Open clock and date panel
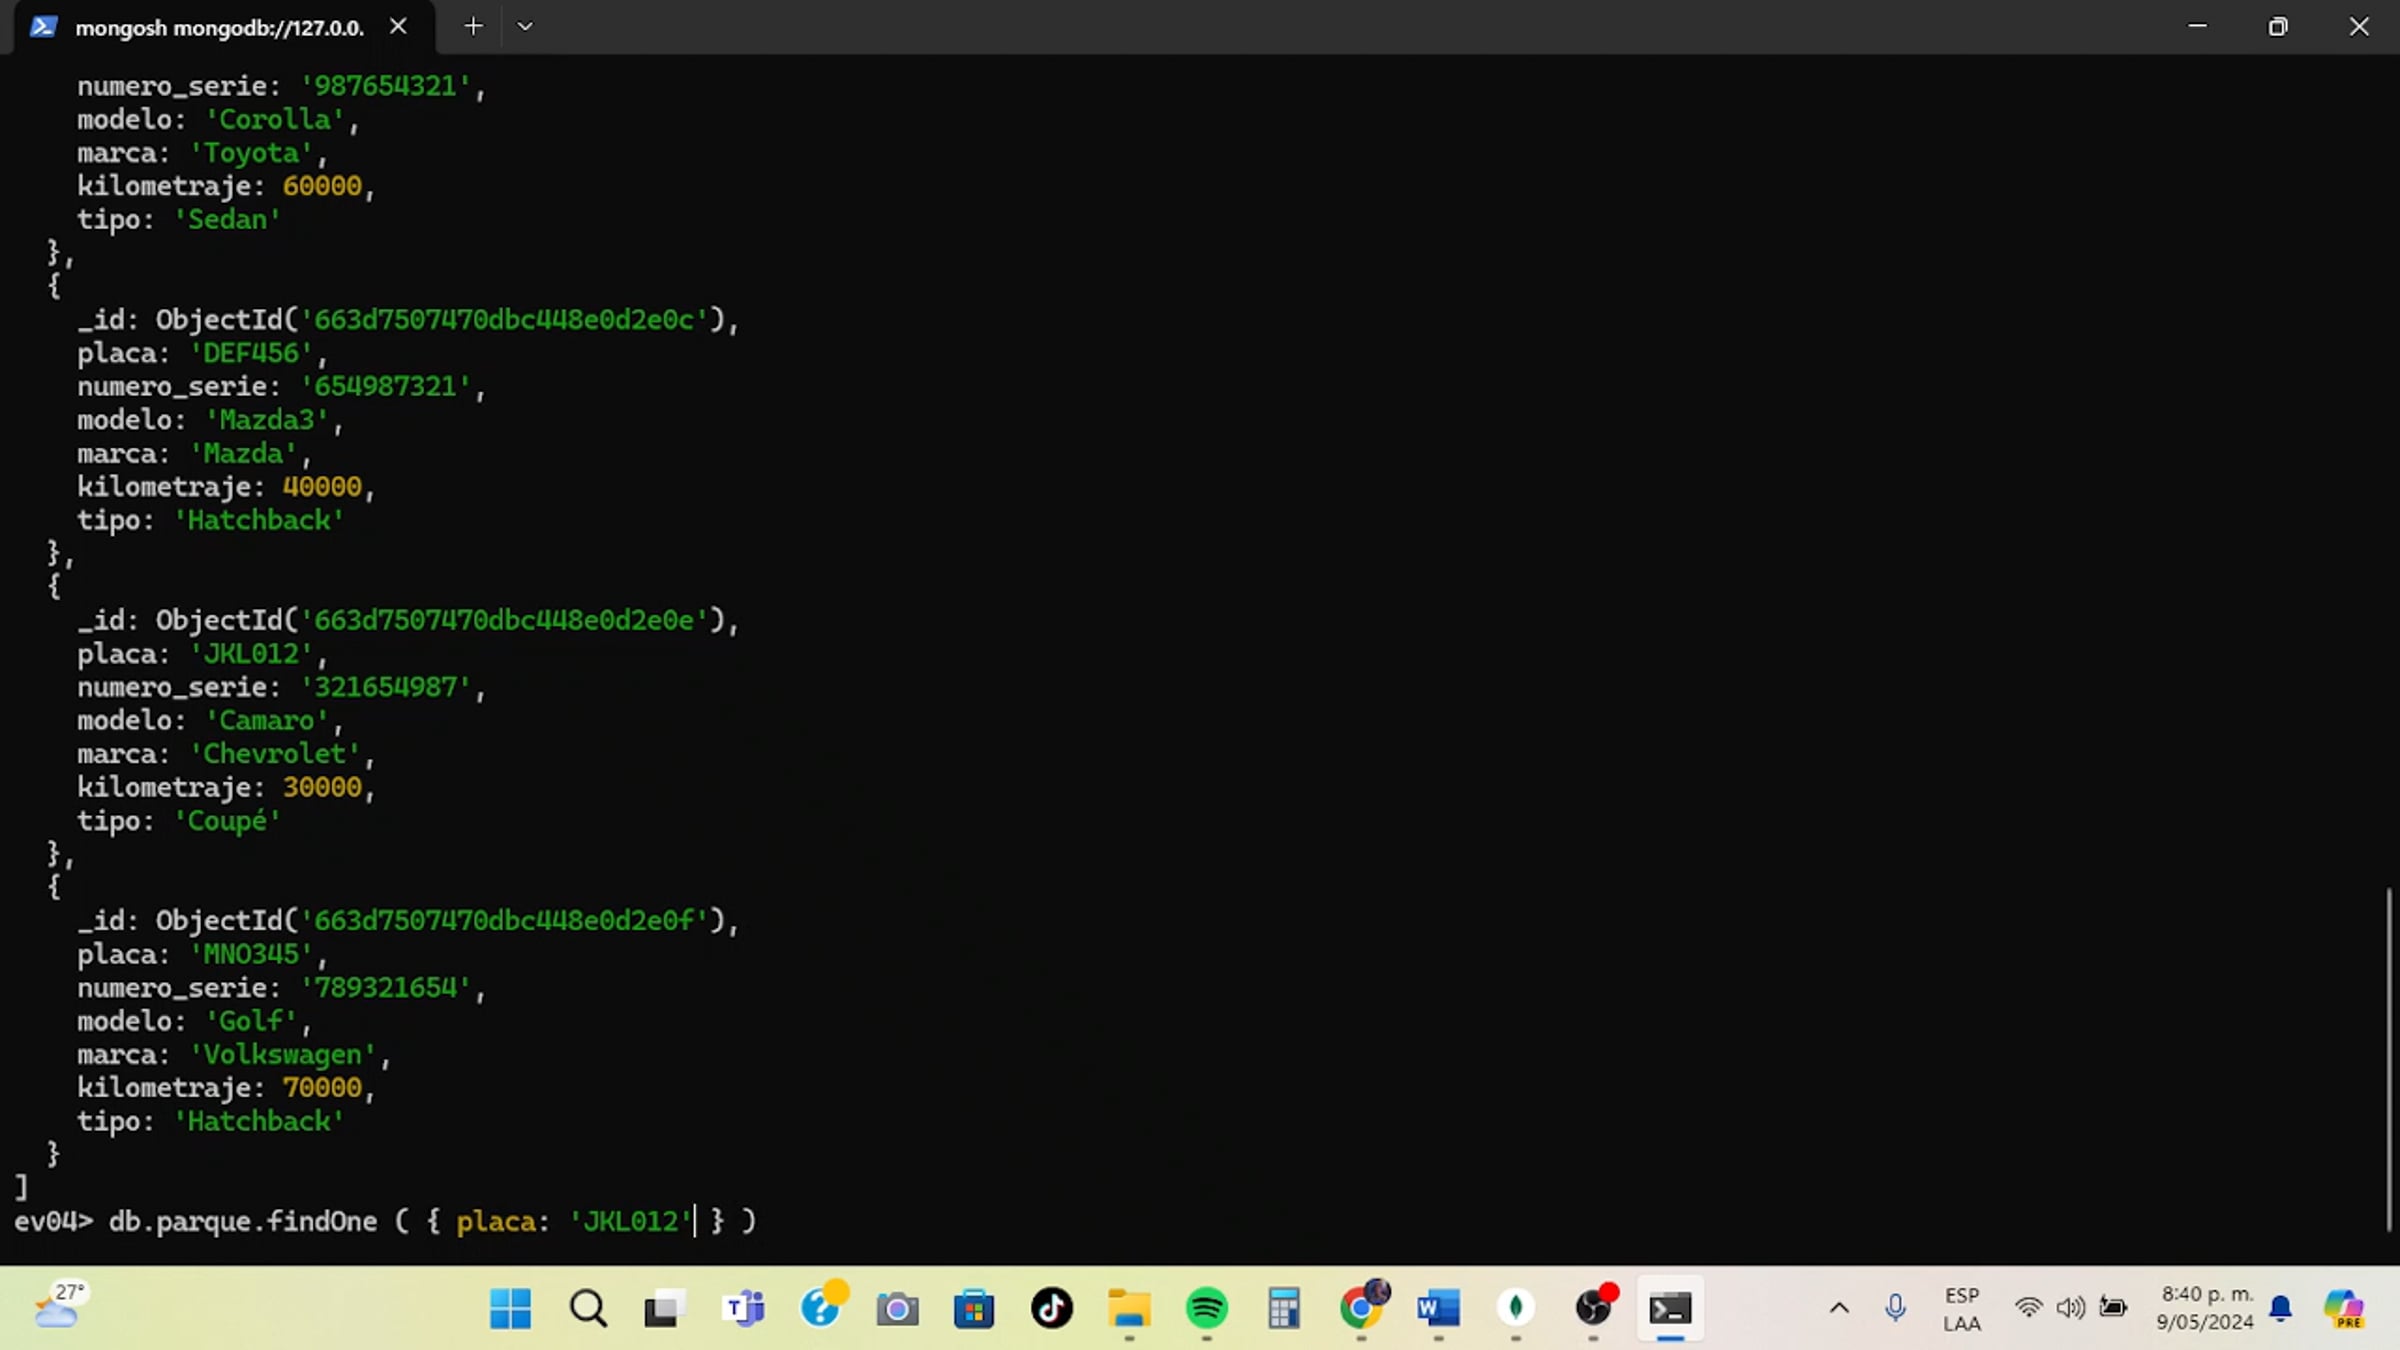 coord(2205,1308)
